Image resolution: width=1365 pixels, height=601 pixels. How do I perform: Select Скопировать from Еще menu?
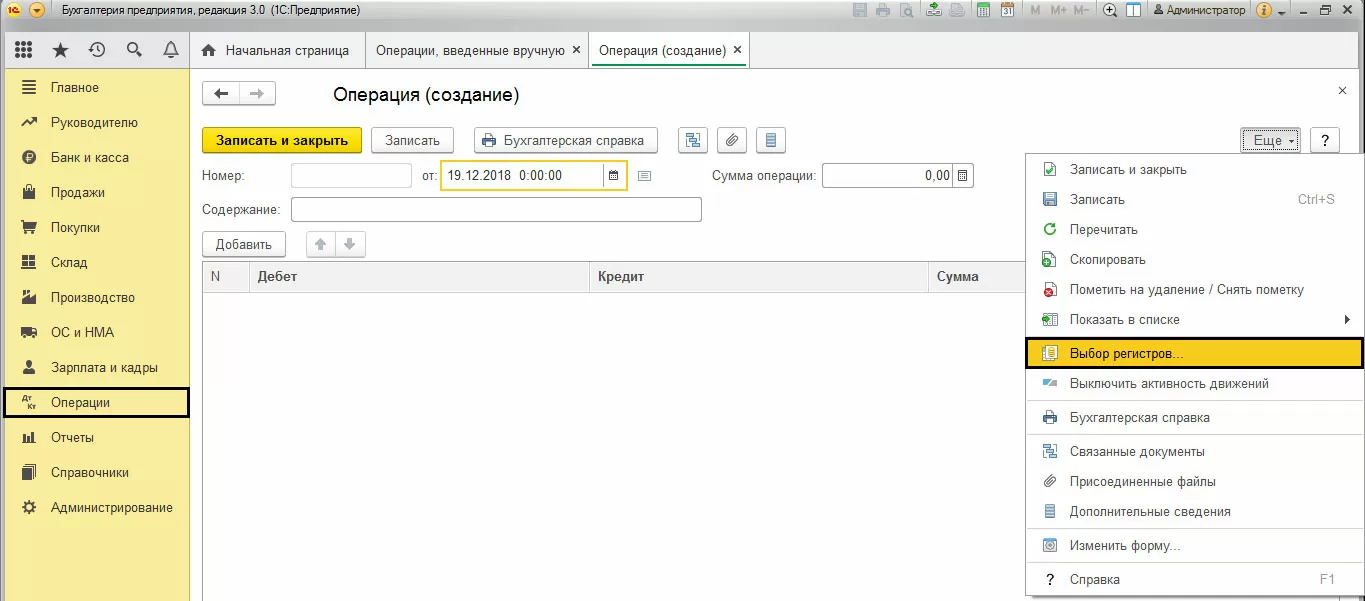coord(1195,260)
